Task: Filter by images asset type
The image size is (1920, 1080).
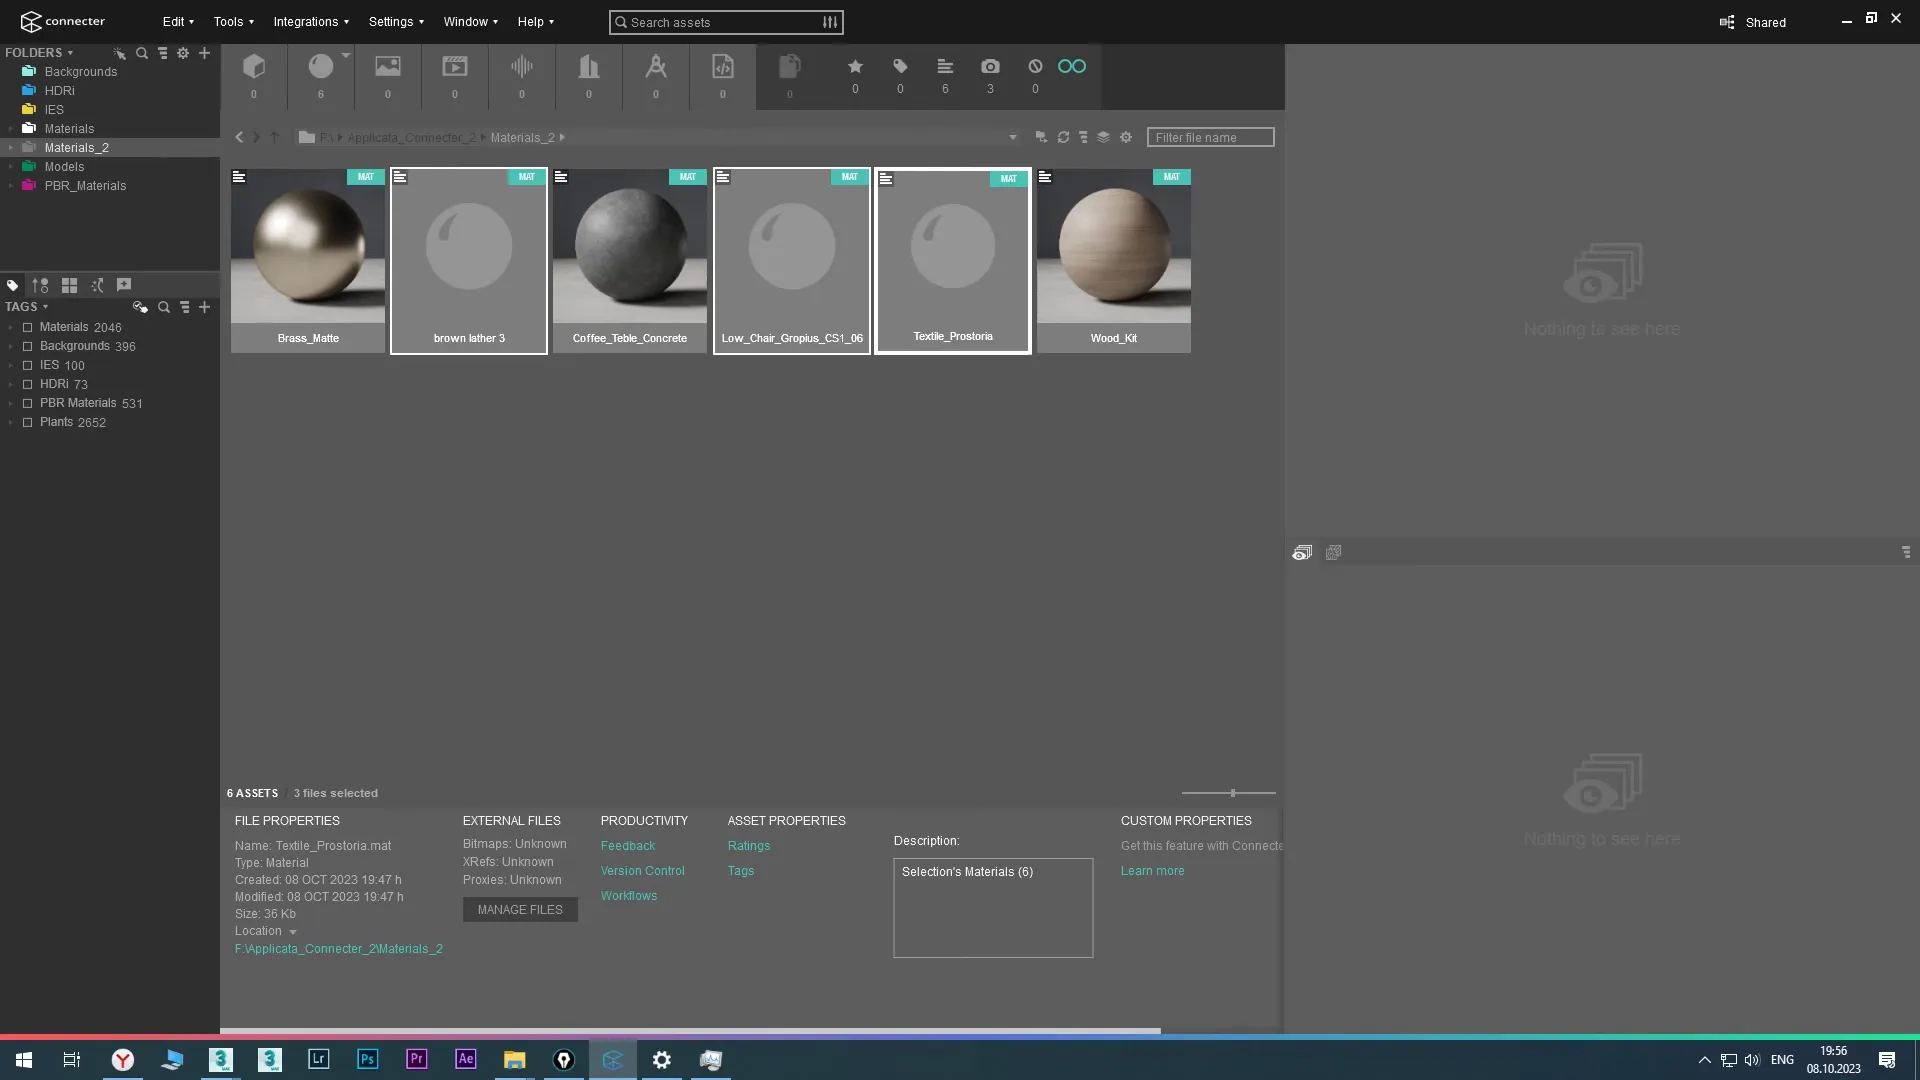Action: pyautogui.click(x=388, y=67)
